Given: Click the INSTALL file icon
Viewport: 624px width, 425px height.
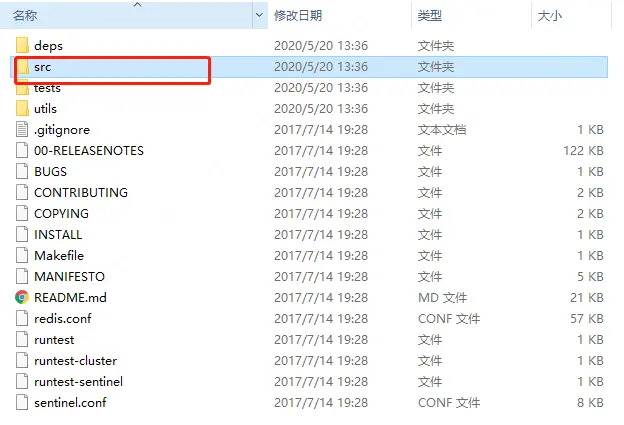Looking at the screenshot, I should pyautogui.click(x=22, y=234).
